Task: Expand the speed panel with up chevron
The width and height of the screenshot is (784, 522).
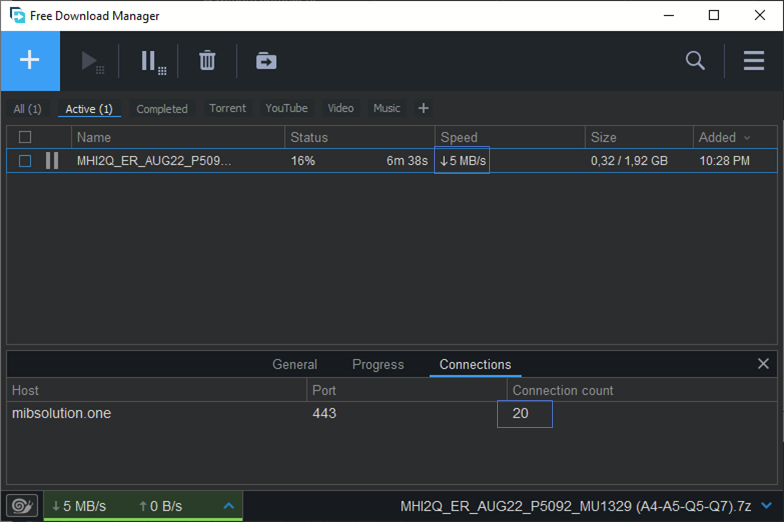Action: pos(229,506)
